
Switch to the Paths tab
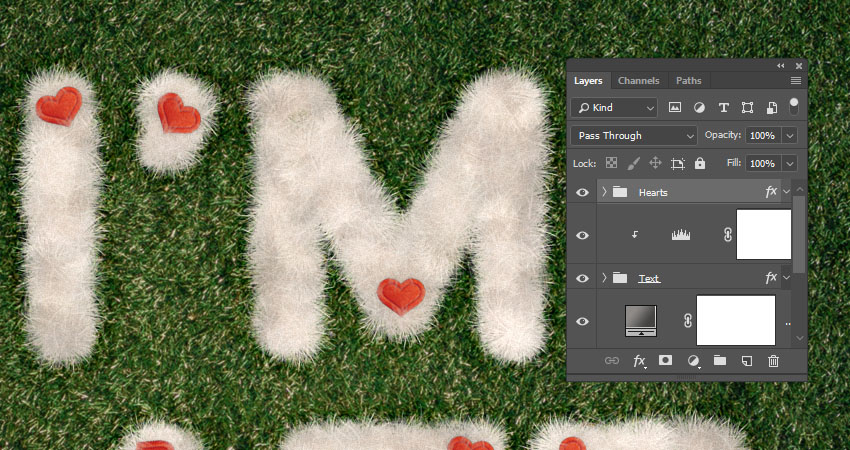click(x=688, y=81)
